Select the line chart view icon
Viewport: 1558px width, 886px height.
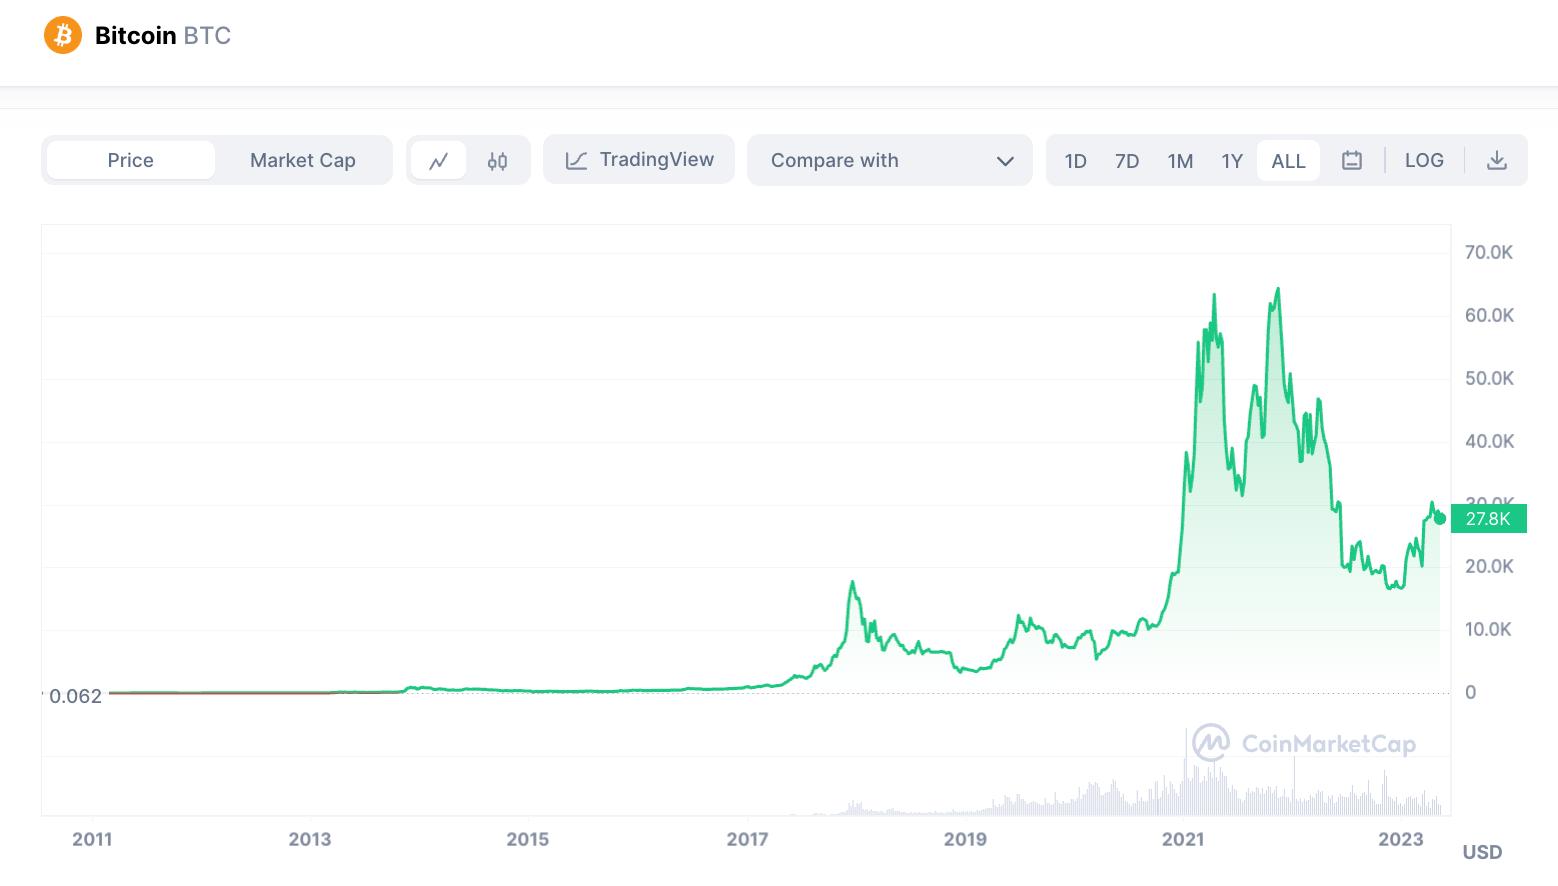438,161
